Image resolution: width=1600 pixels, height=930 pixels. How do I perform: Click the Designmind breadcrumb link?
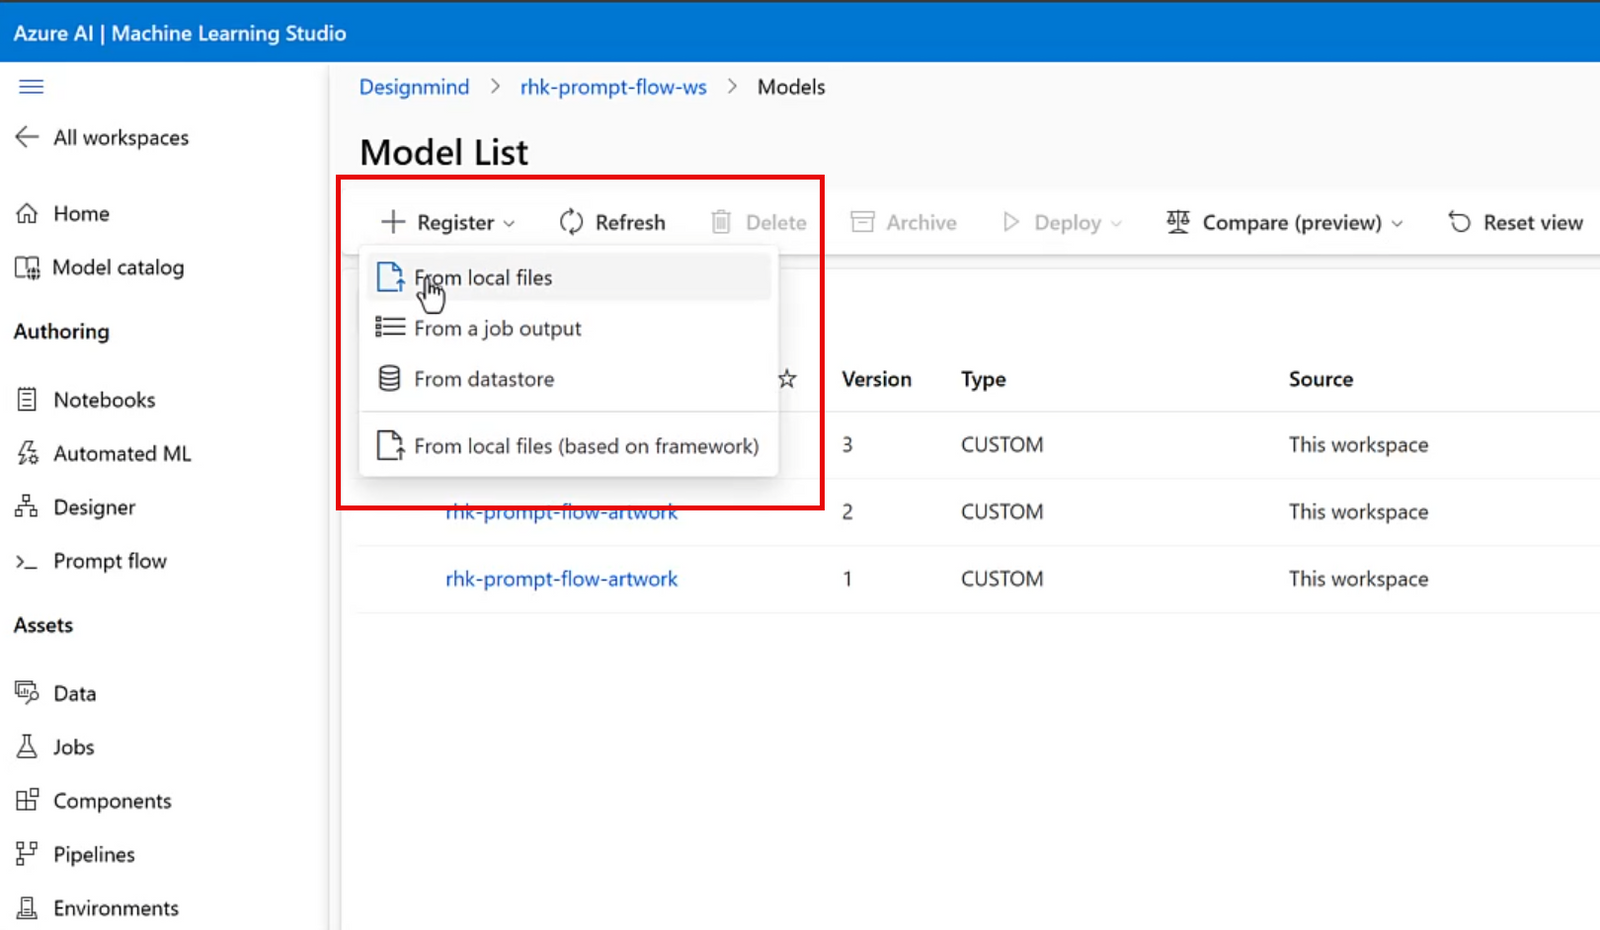414,87
